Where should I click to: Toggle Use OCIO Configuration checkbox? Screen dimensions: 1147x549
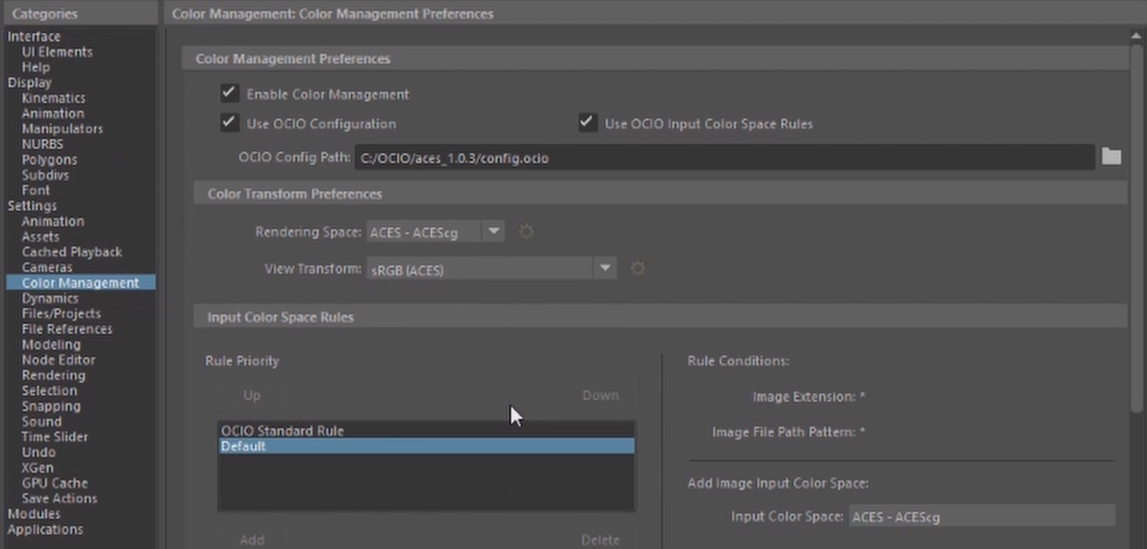click(x=230, y=123)
